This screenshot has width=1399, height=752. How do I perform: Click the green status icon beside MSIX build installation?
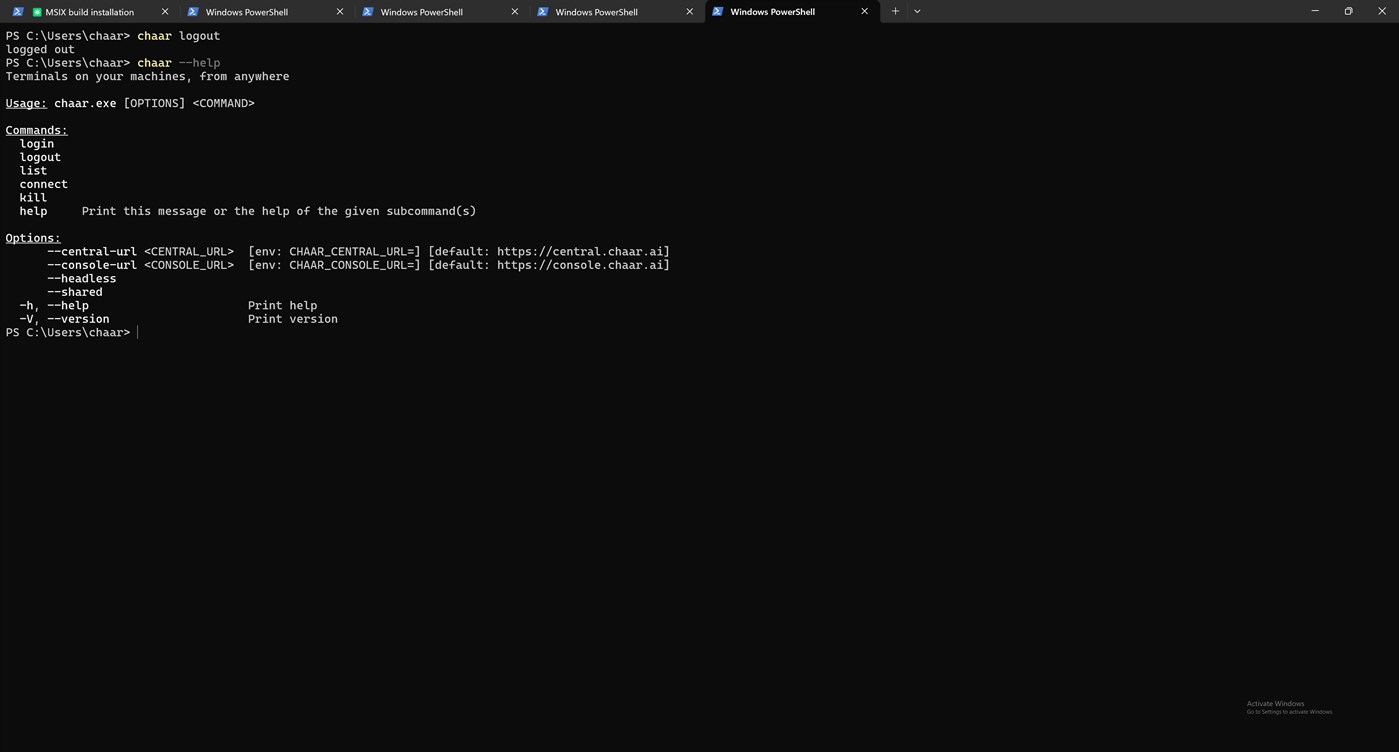pyautogui.click(x=37, y=12)
